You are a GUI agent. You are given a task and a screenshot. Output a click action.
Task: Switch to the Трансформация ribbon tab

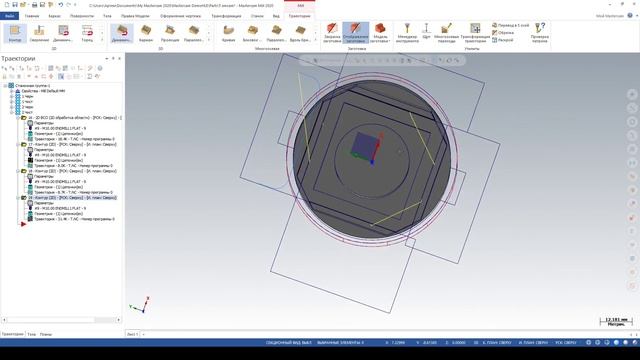pos(226,16)
